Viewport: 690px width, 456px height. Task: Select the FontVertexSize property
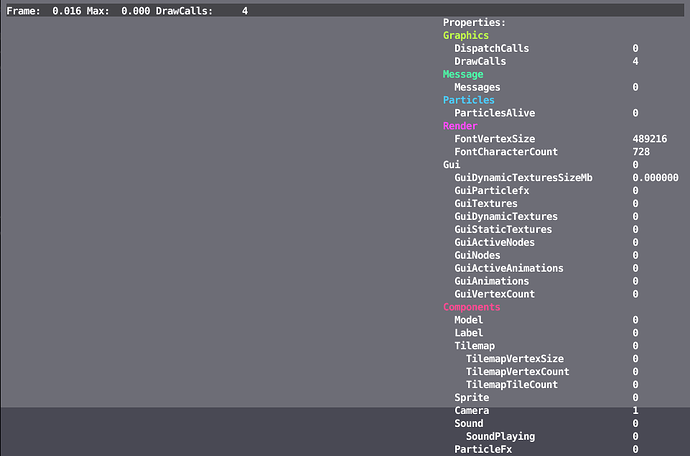[494, 138]
